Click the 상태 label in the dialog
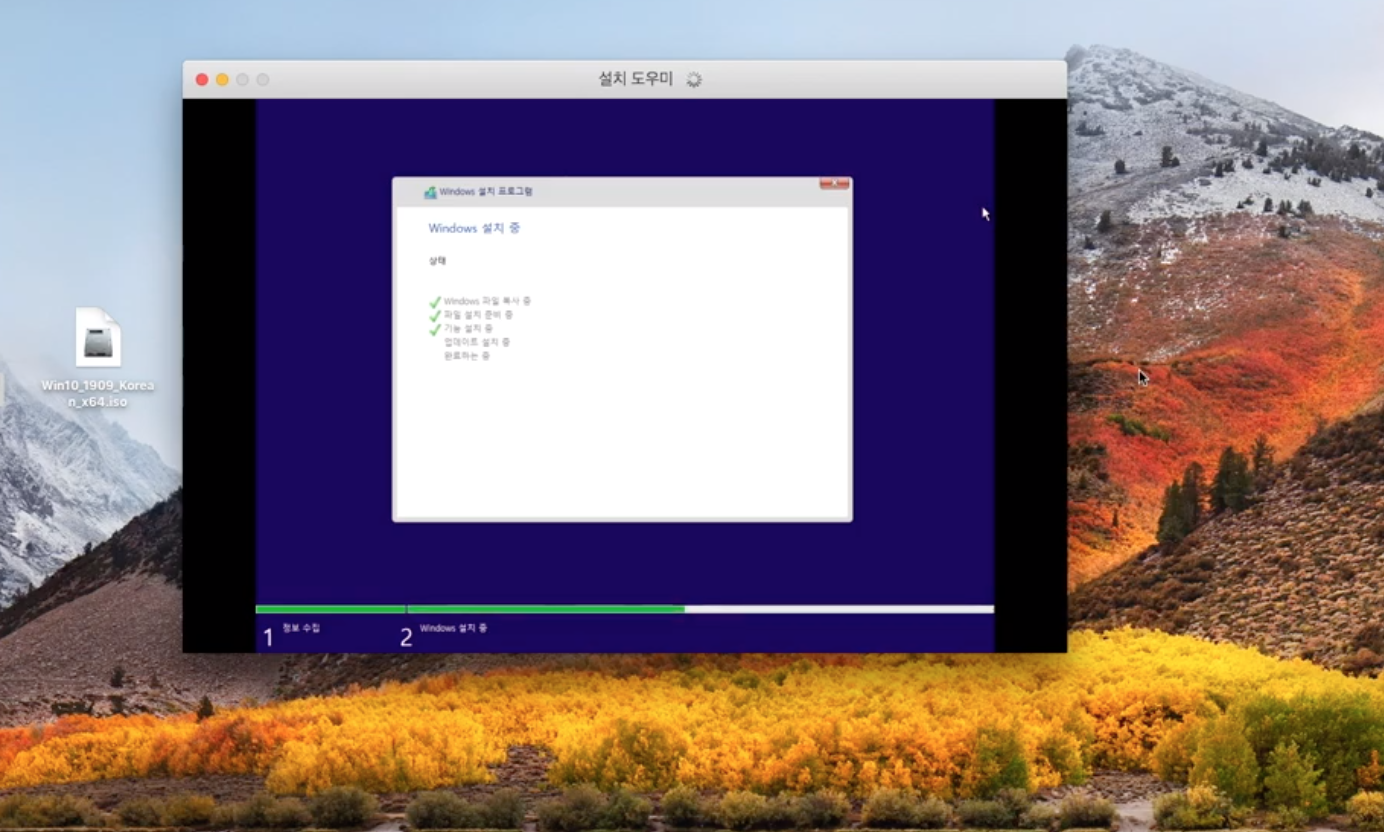The width and height of the screenshot is (1384, 832). coord(437,260)
